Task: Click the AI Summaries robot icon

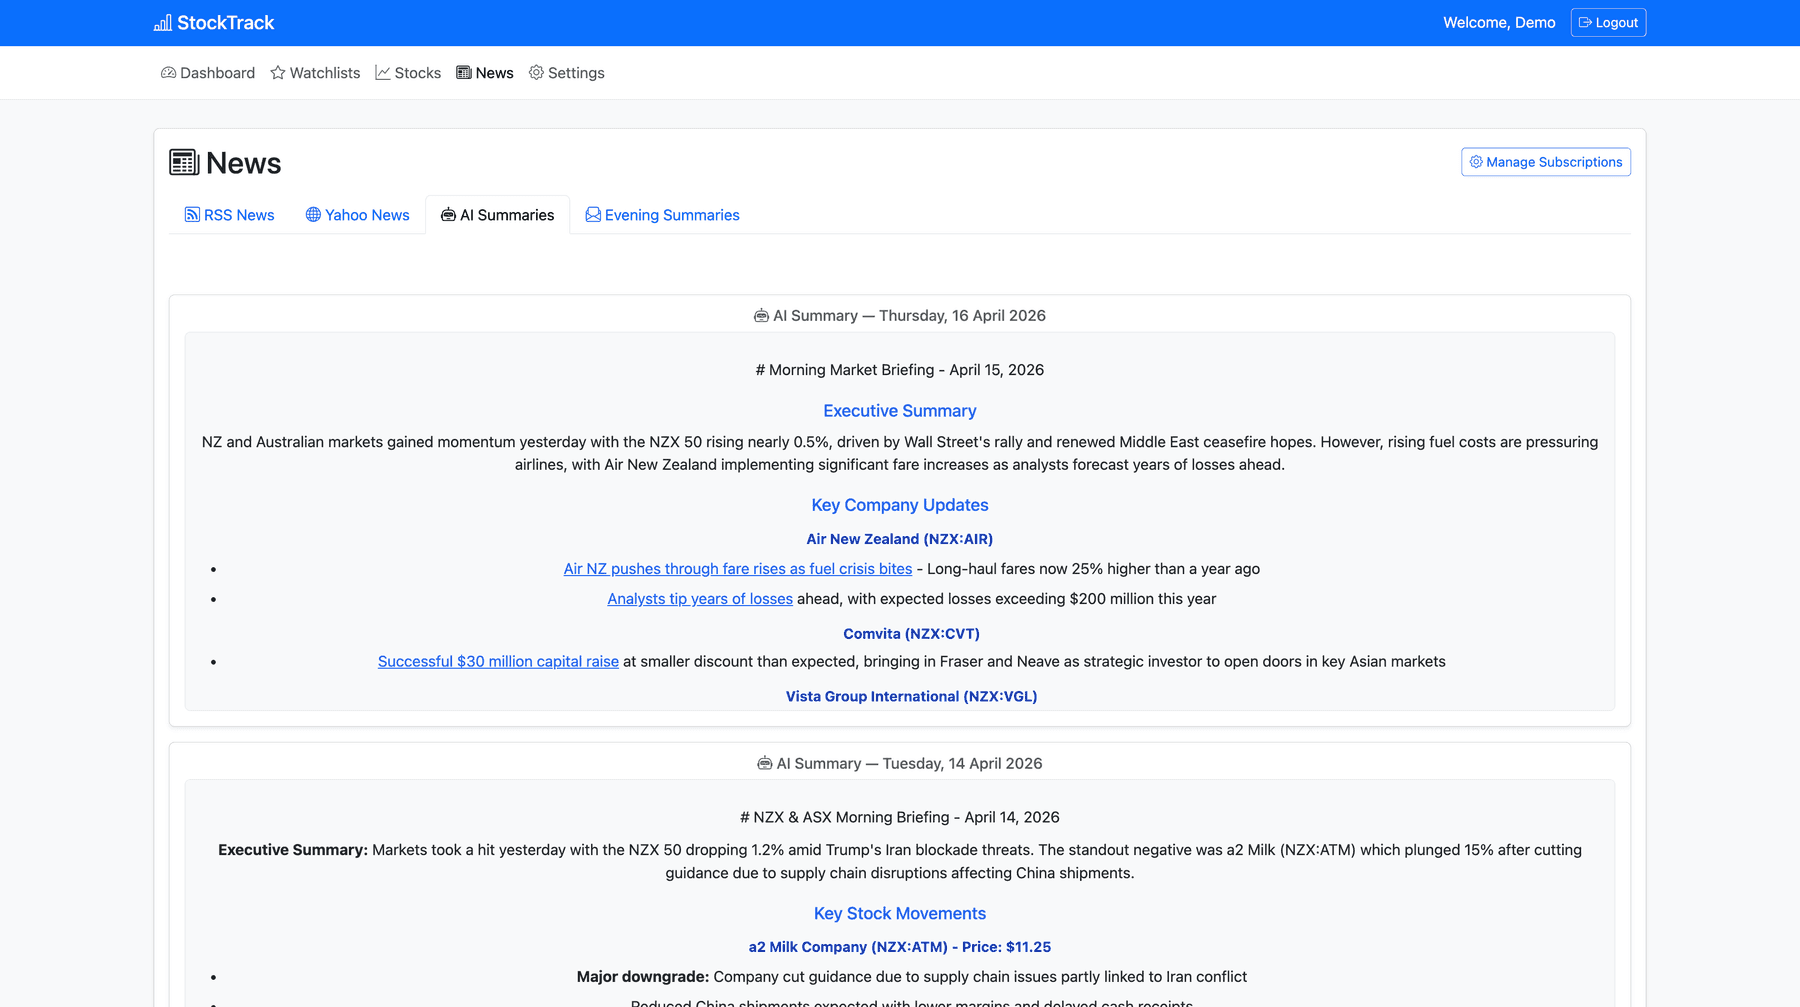Action: coord(448,215)
